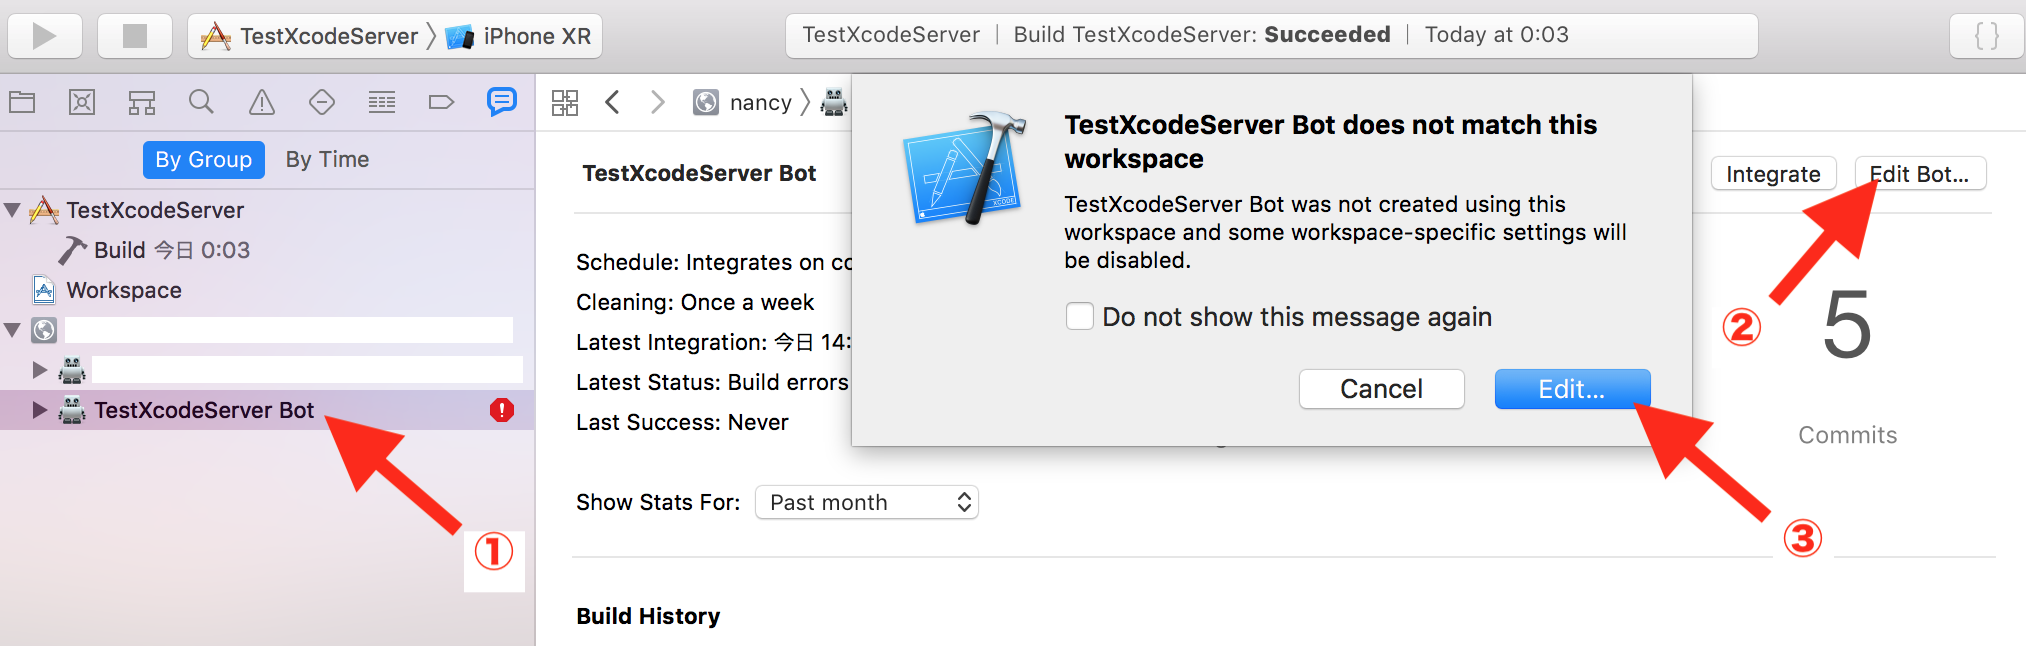Screen dimensions: 2026x646
Task: Click the Stop button in toolbar
Action: (135, 36)
